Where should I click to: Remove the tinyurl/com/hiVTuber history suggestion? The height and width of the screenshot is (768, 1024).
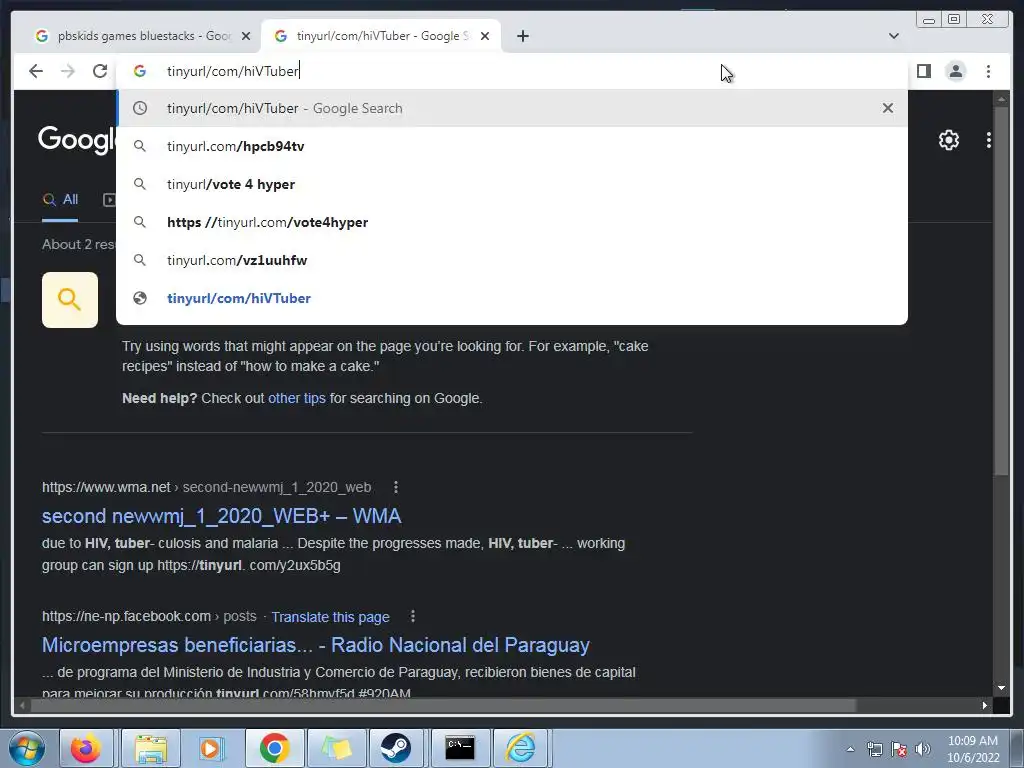pyautogui.click(x=888, y=108)
